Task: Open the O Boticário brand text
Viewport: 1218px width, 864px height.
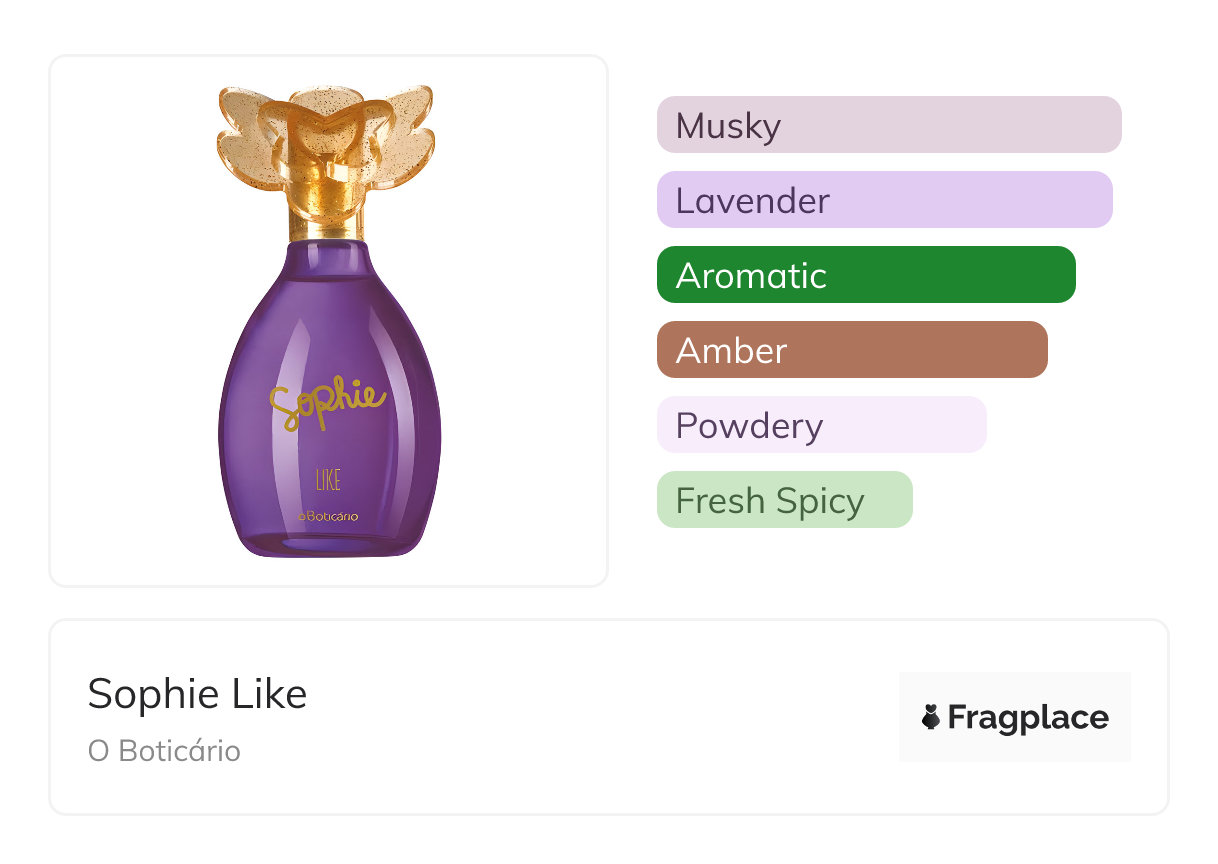Action: [x=164, y=751]
